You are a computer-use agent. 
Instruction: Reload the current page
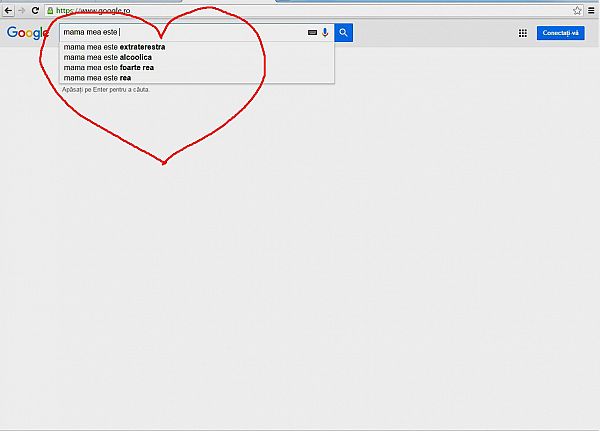35,10
